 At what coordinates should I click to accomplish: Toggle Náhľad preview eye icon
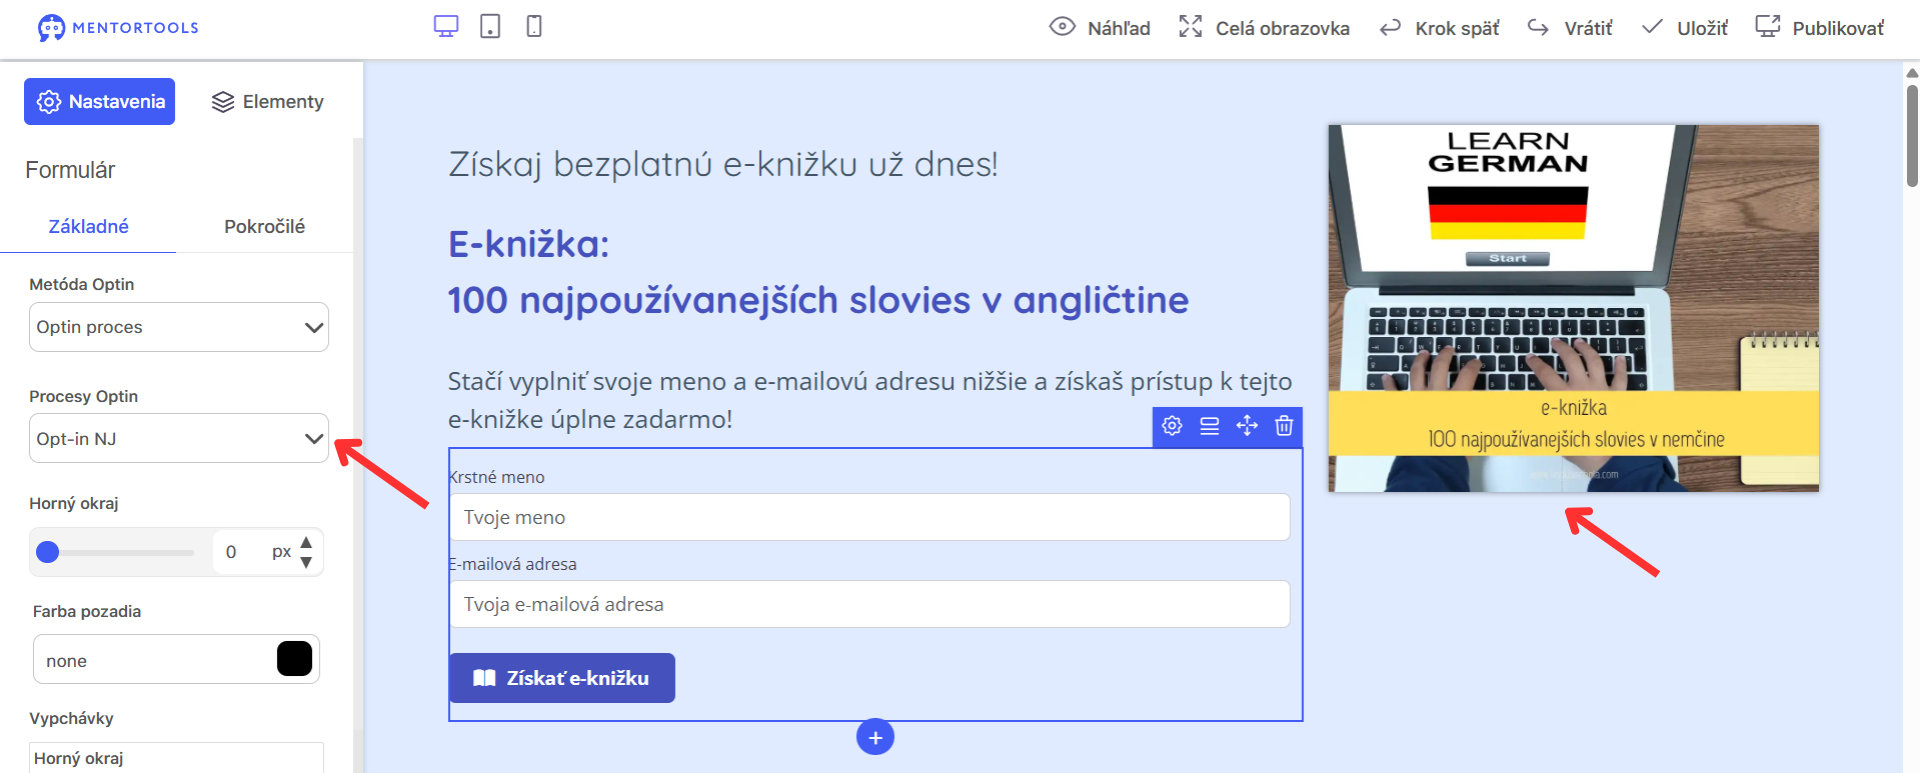coord(1062,27)
